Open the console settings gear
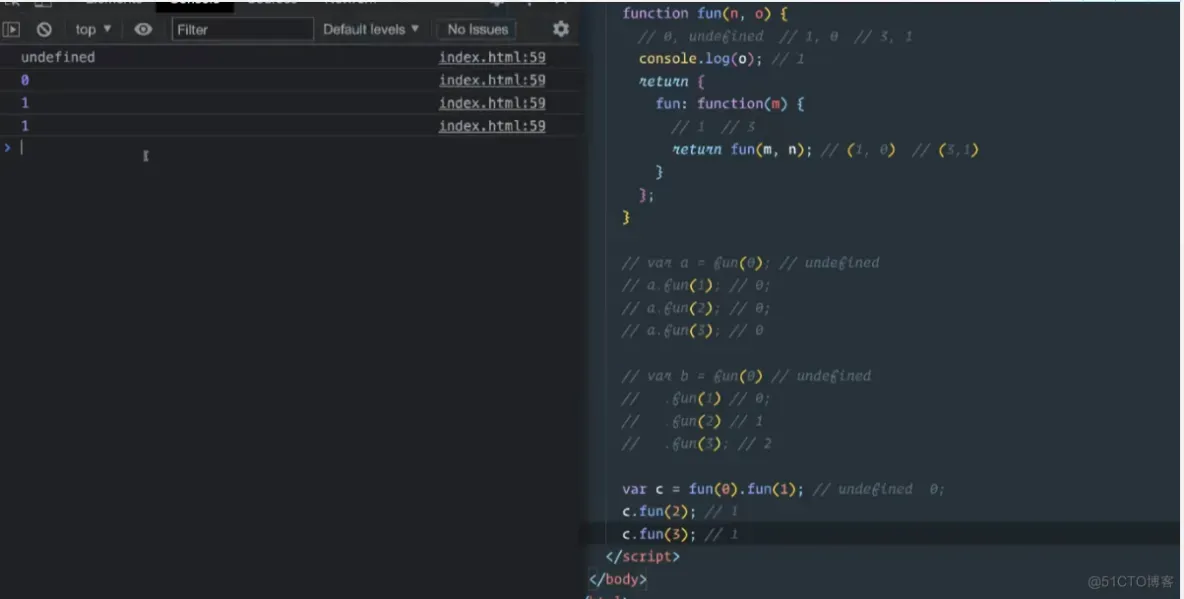Viewport: 1184px width, 599px height. click(560, 29)
